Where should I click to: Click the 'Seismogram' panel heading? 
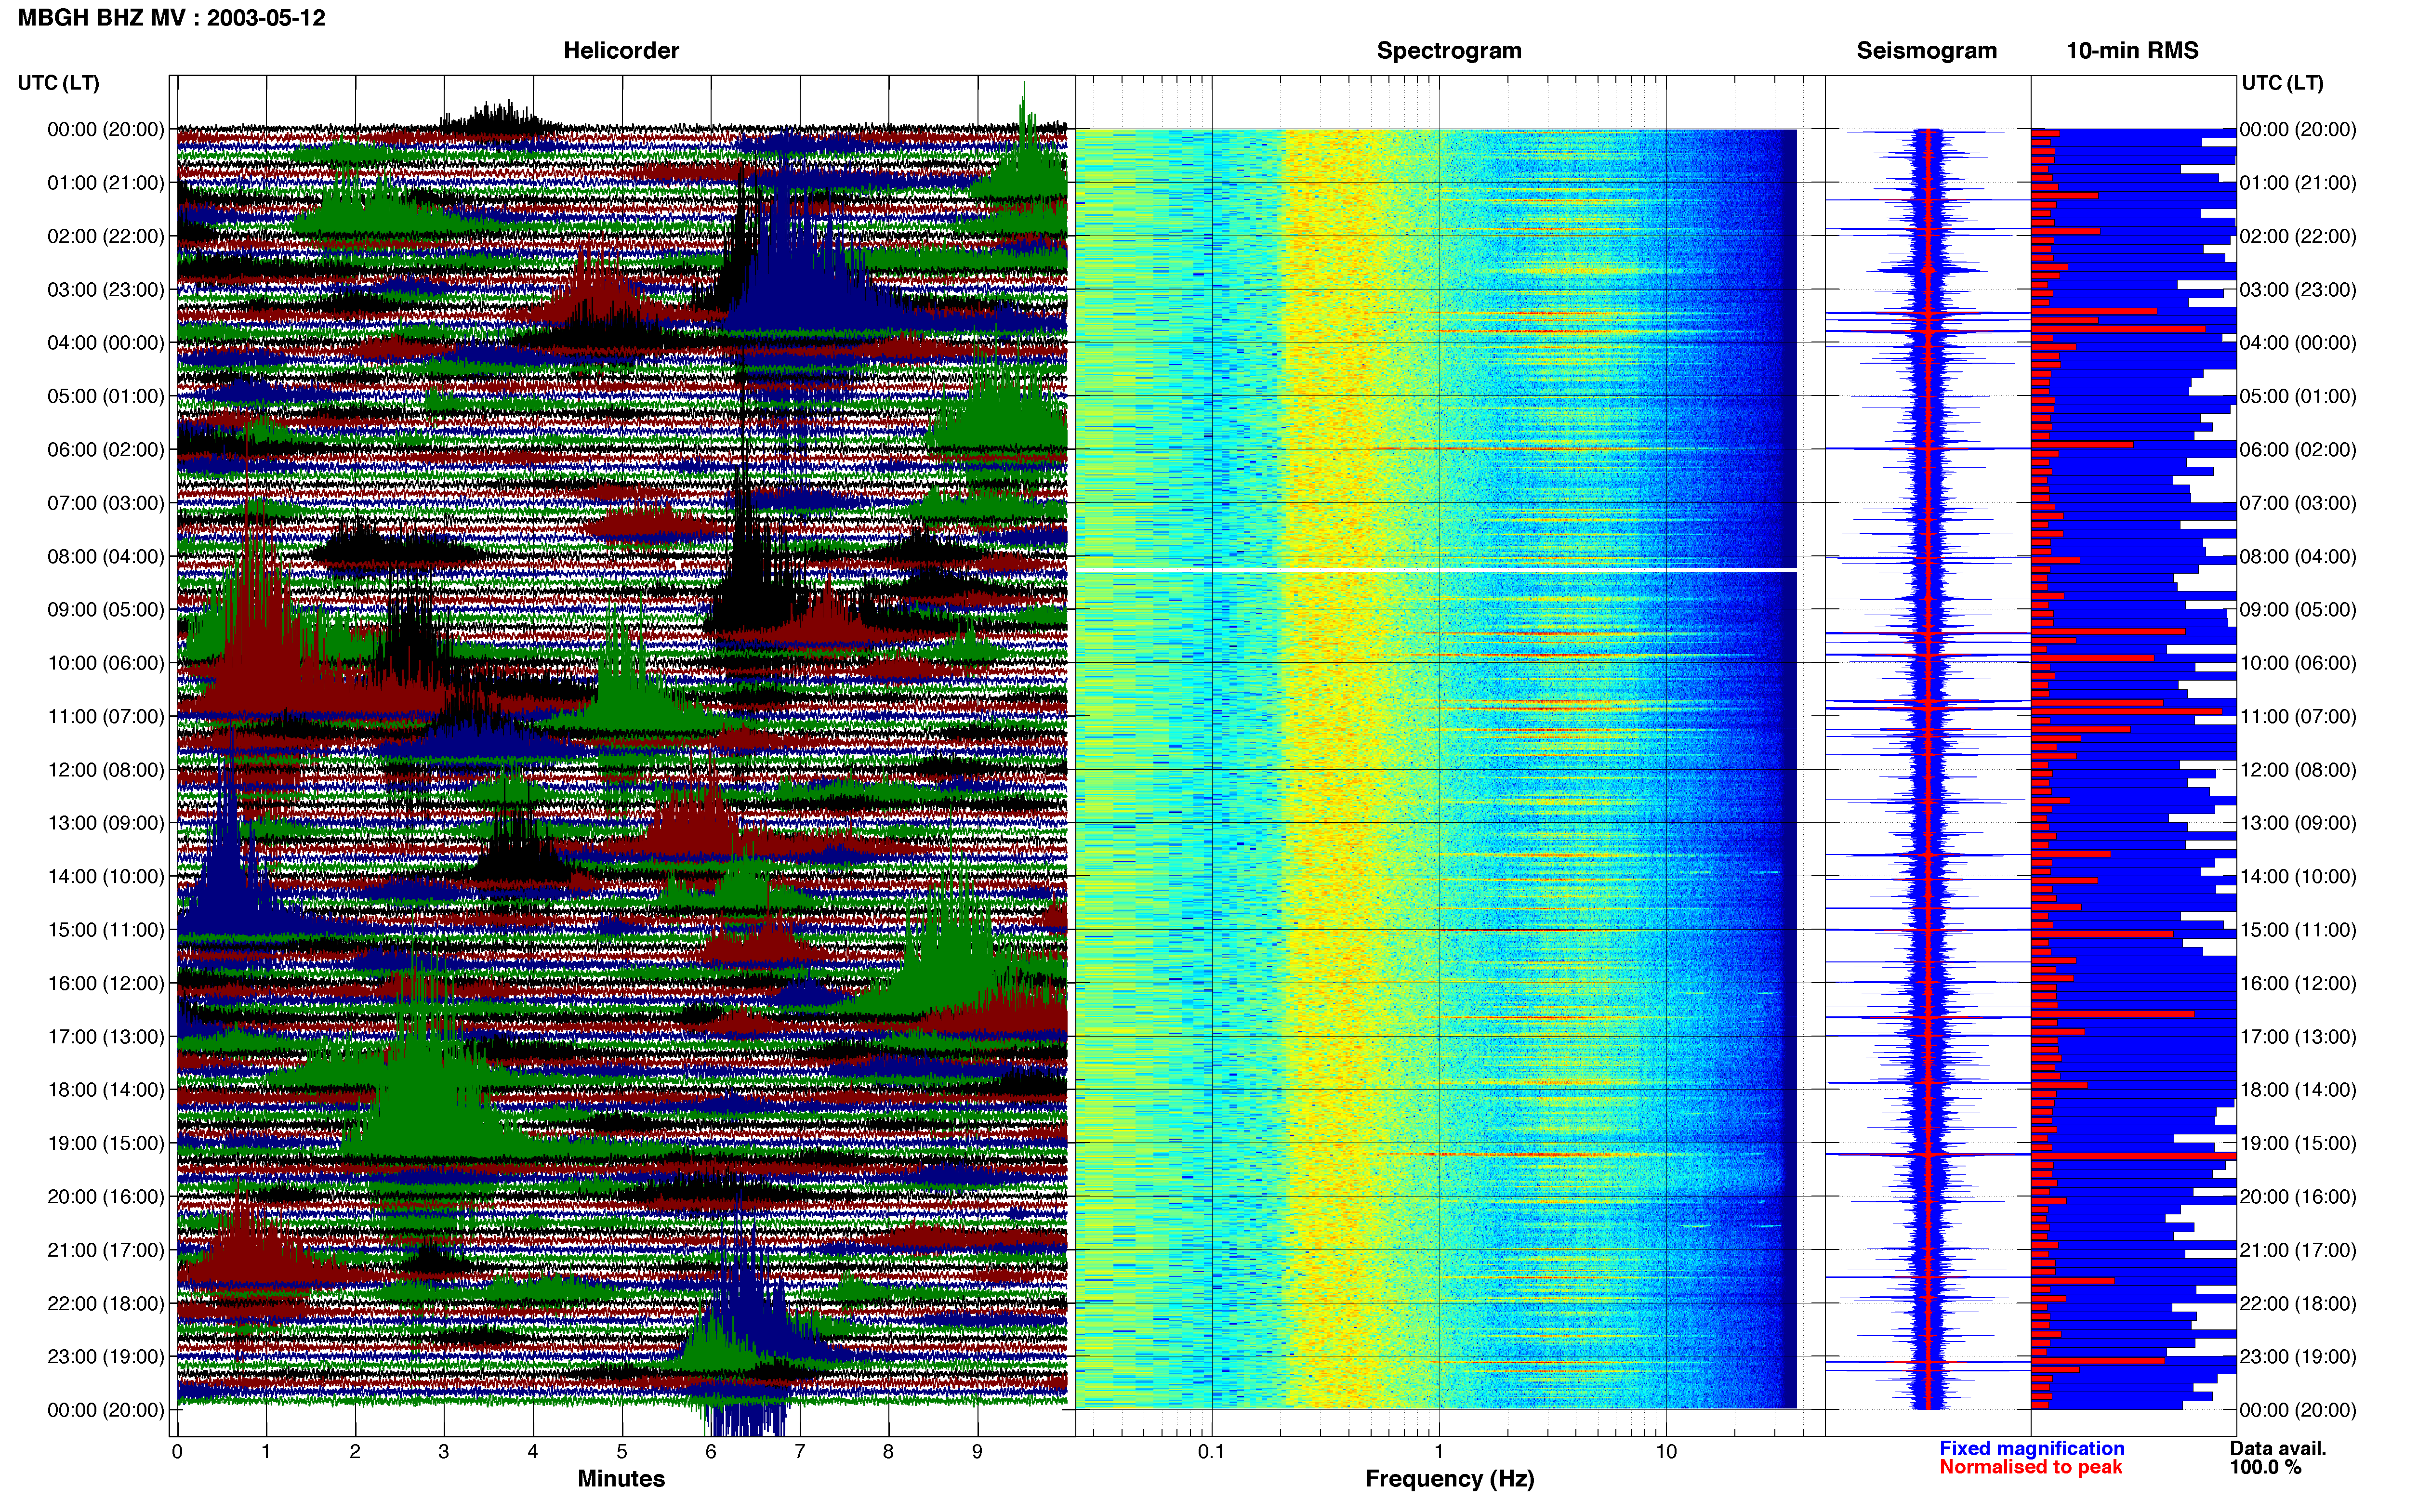tap(1926, 51)
